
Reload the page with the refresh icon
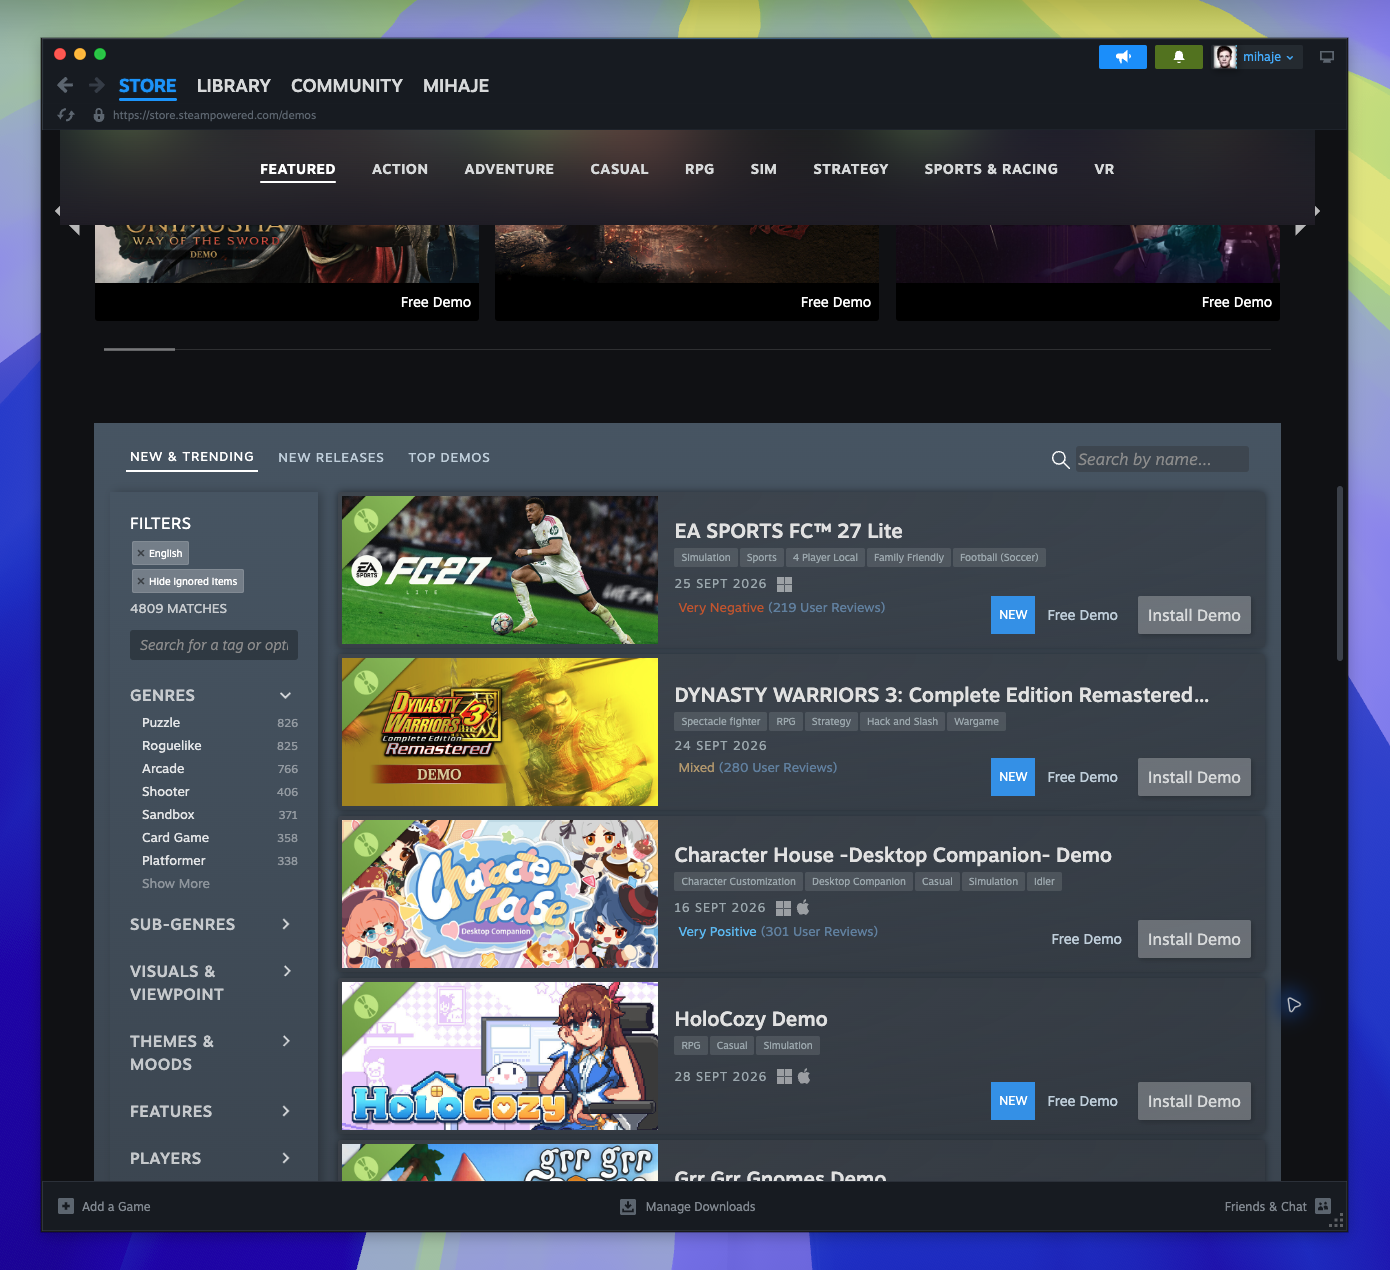tap(66, 115)
